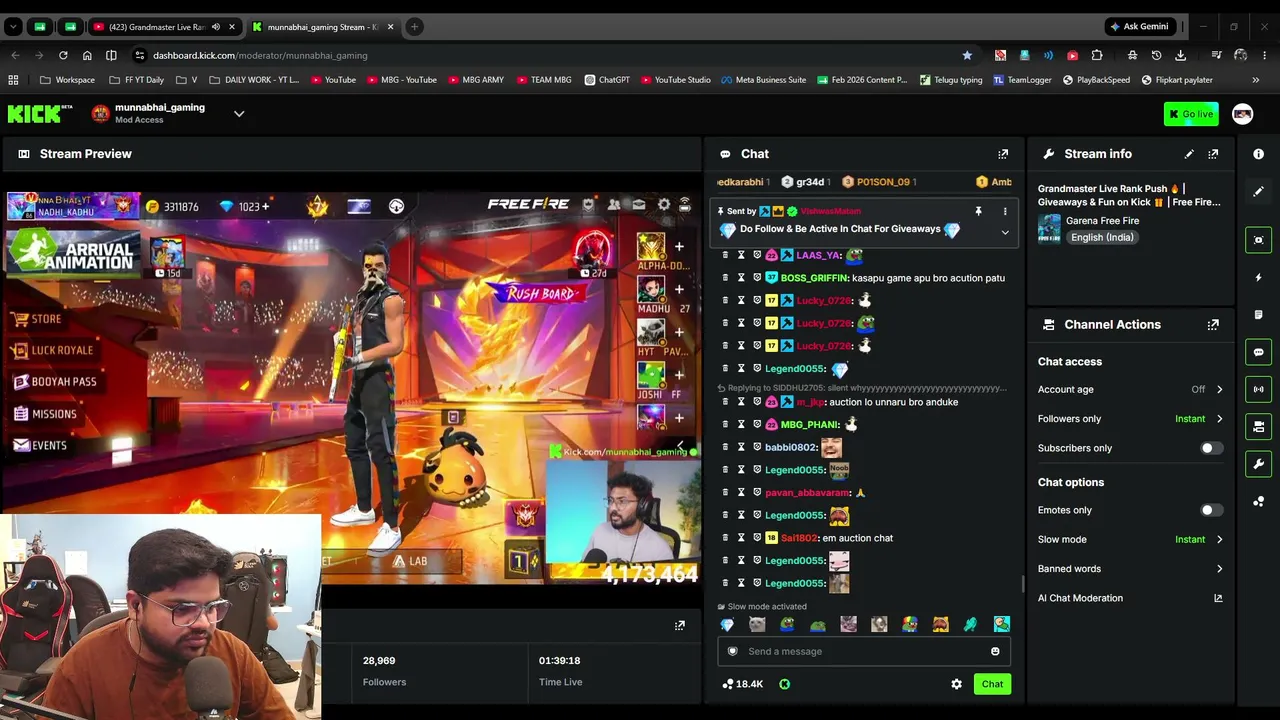Image resolution: width=1280 pixels, height=720 pixels.
Task: Bookmark this page with the star icon
Action: click(967, 55)
